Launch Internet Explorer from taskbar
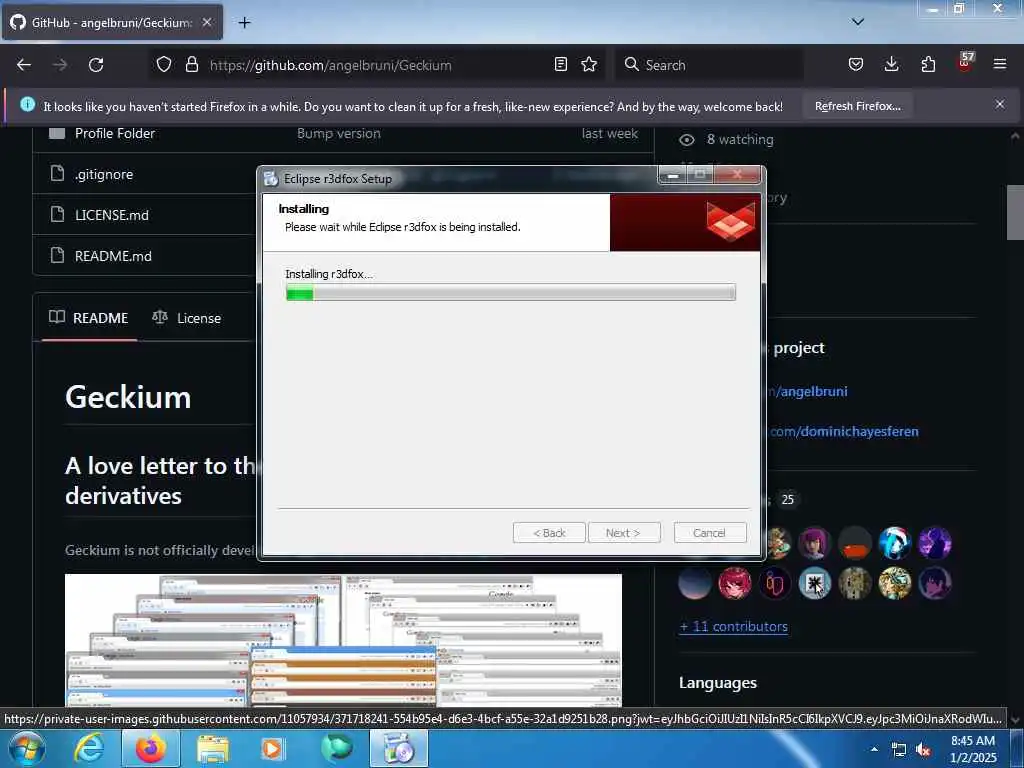The width and height of the screenshot is (1024, 768). click(x=89, y=748)
